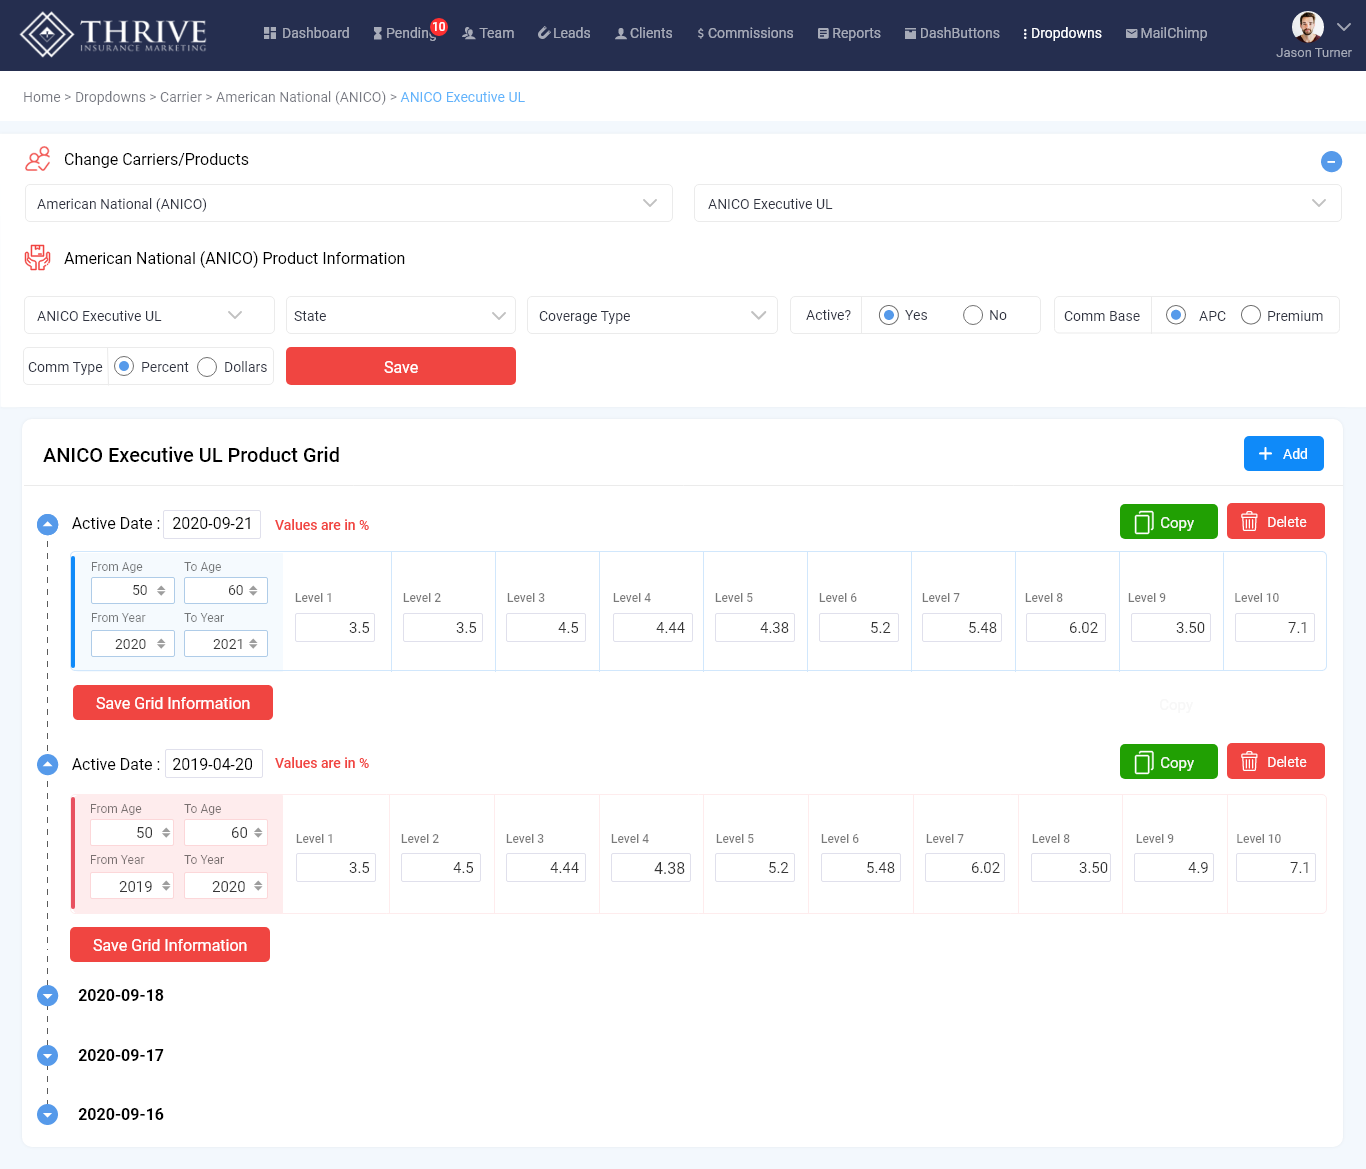Open DashButtons in the navbar

coord(952,33)
